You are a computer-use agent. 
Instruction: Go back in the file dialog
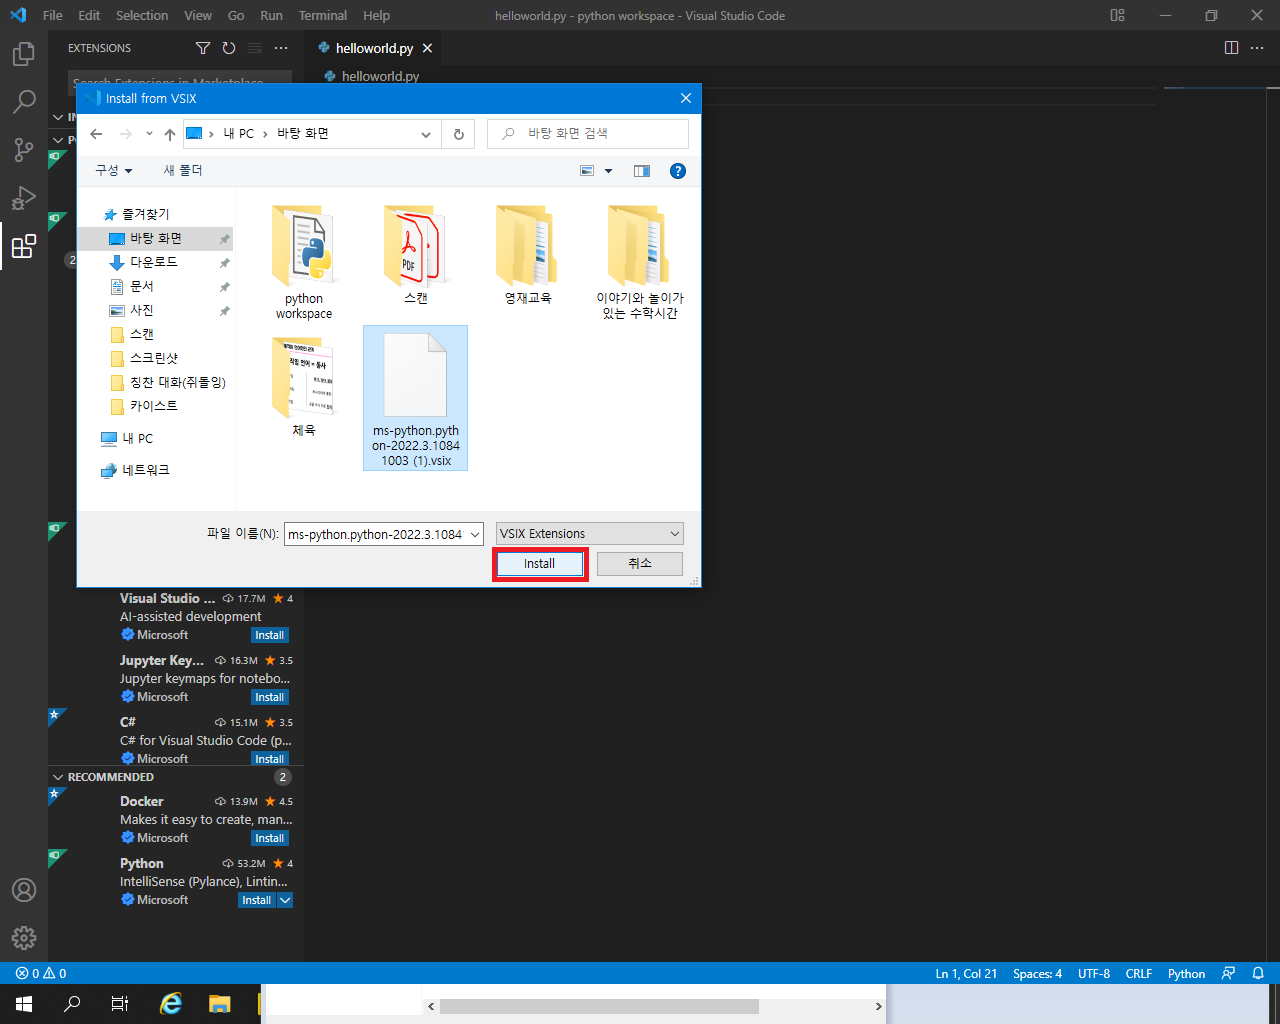pyautogui.click(x=96, y=134)
